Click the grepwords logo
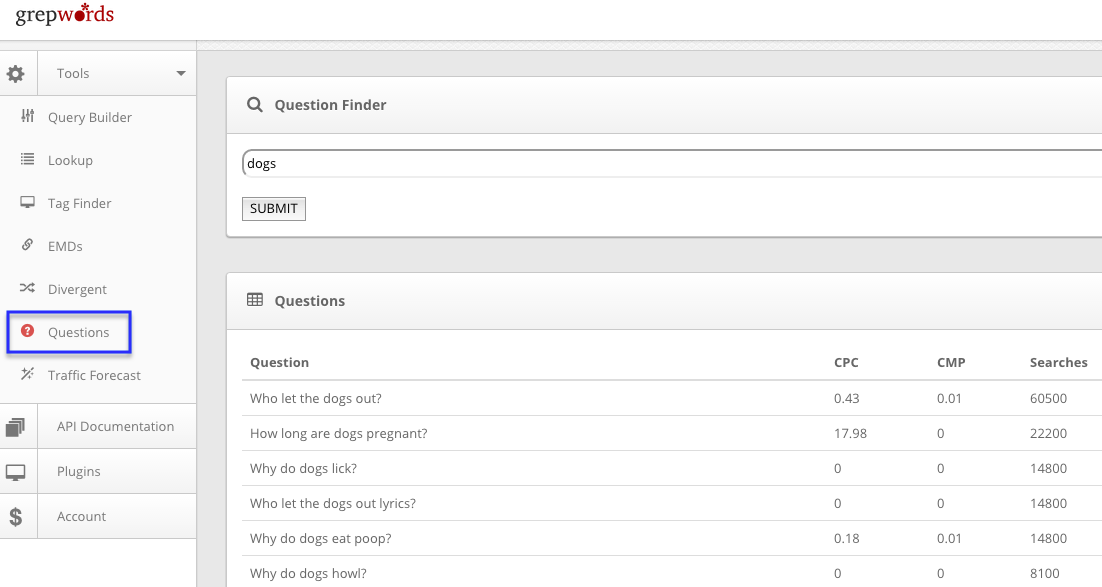 pos(65,15)
